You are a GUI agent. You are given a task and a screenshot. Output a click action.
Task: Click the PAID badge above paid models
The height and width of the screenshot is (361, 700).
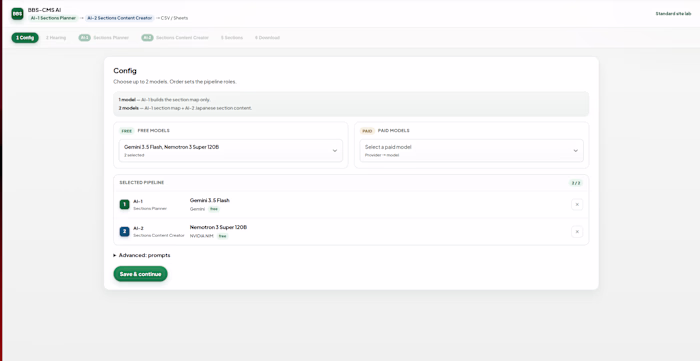[x=367, y=131]
